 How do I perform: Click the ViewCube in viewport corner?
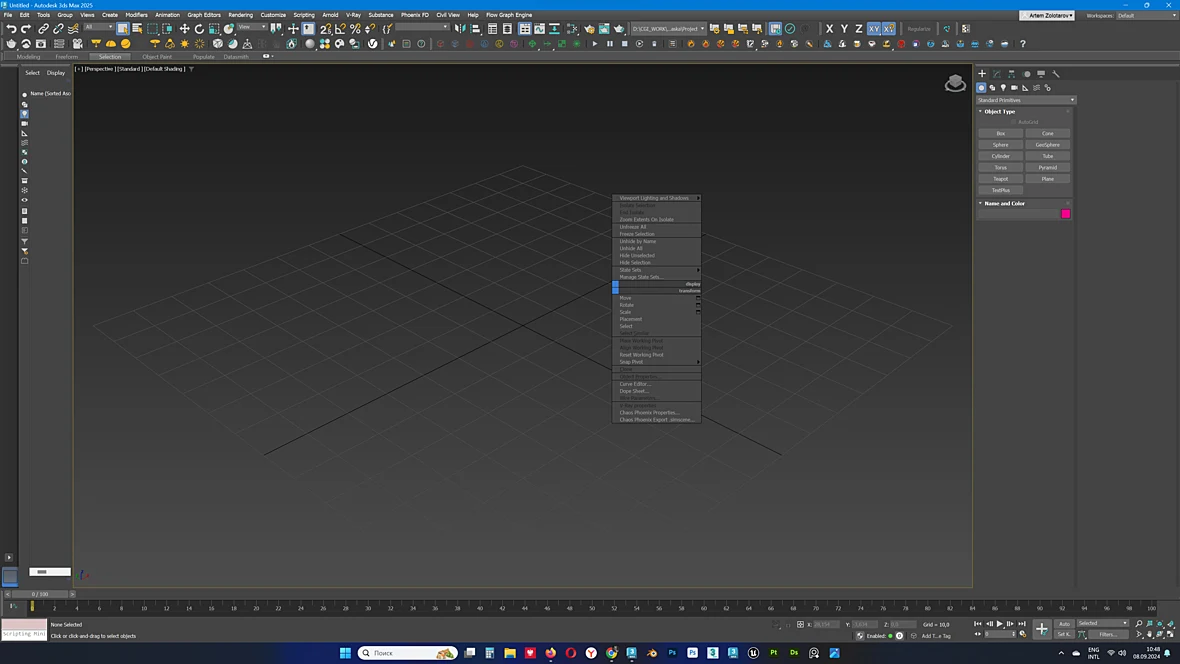[x=955, y=83]
